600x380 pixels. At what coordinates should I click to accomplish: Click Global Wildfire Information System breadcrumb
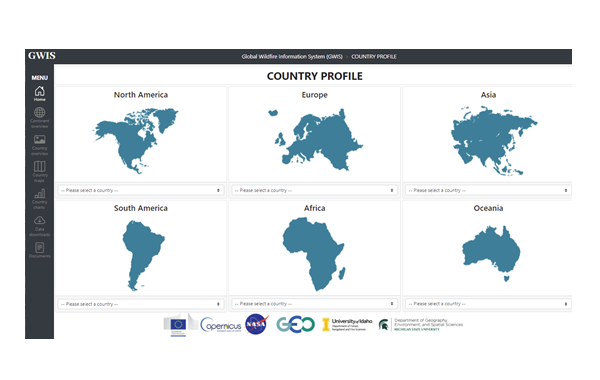pyautogui.click(x=292, y=57)
